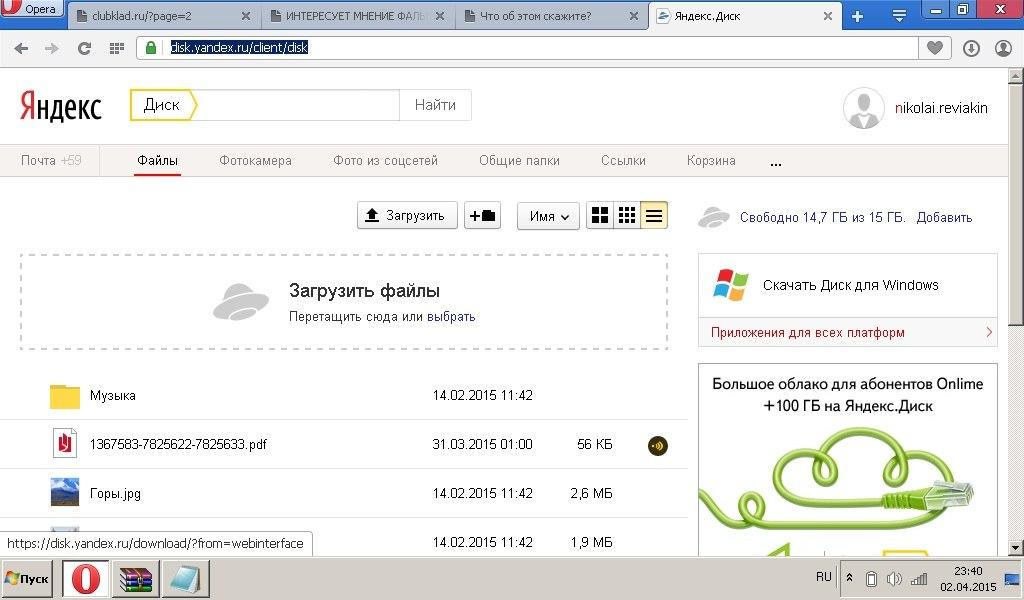This screenshot has height=600, width=1024.
Task: Open Opera Speed Dial grid icon
Action: tap(117, 48)
